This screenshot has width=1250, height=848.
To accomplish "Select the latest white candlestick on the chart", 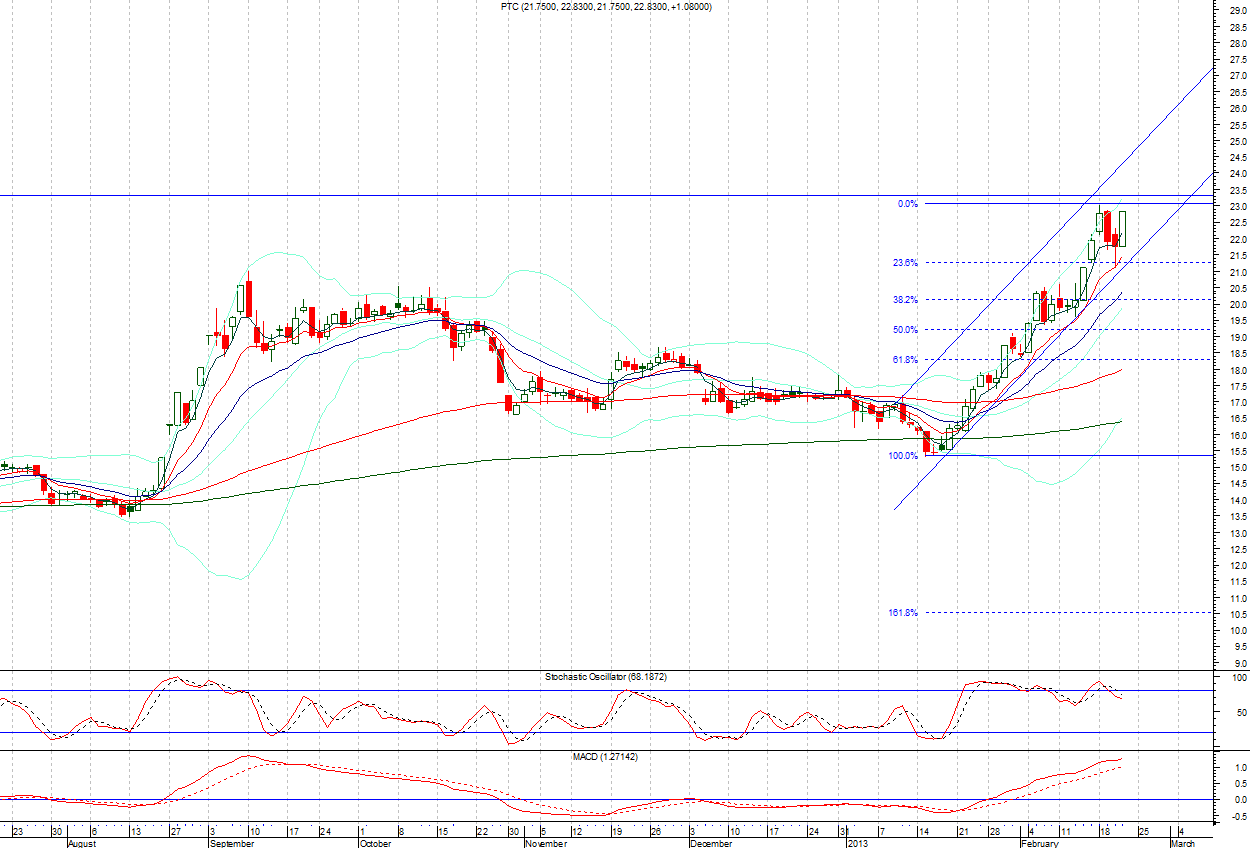I will (1123, 229).
